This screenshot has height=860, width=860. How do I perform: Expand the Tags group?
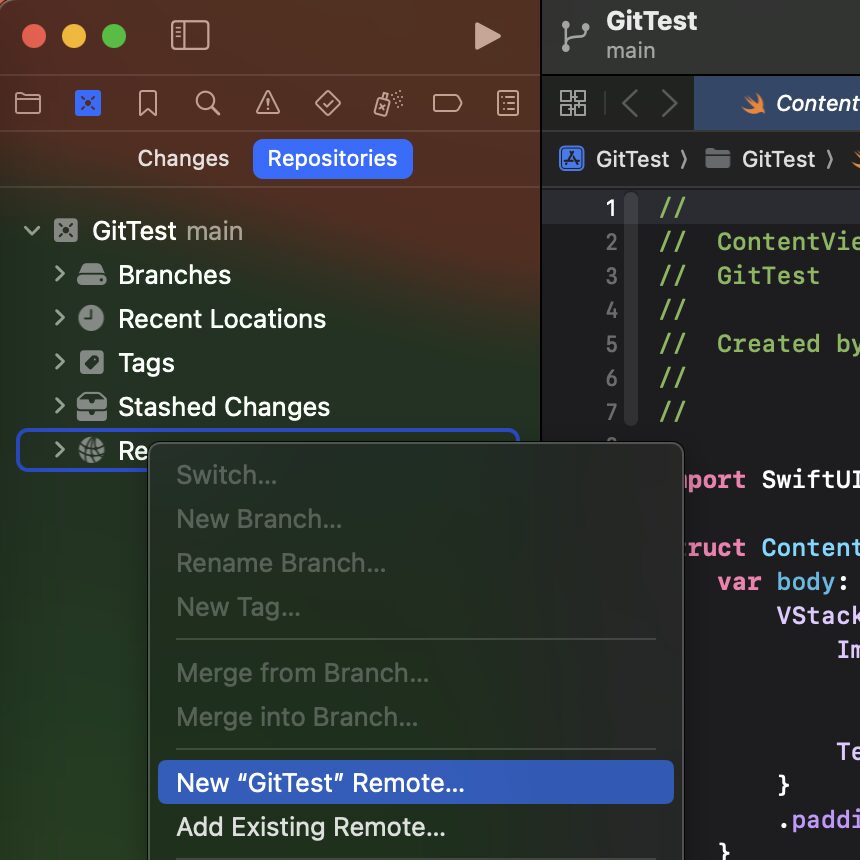(x=60, y=361)
